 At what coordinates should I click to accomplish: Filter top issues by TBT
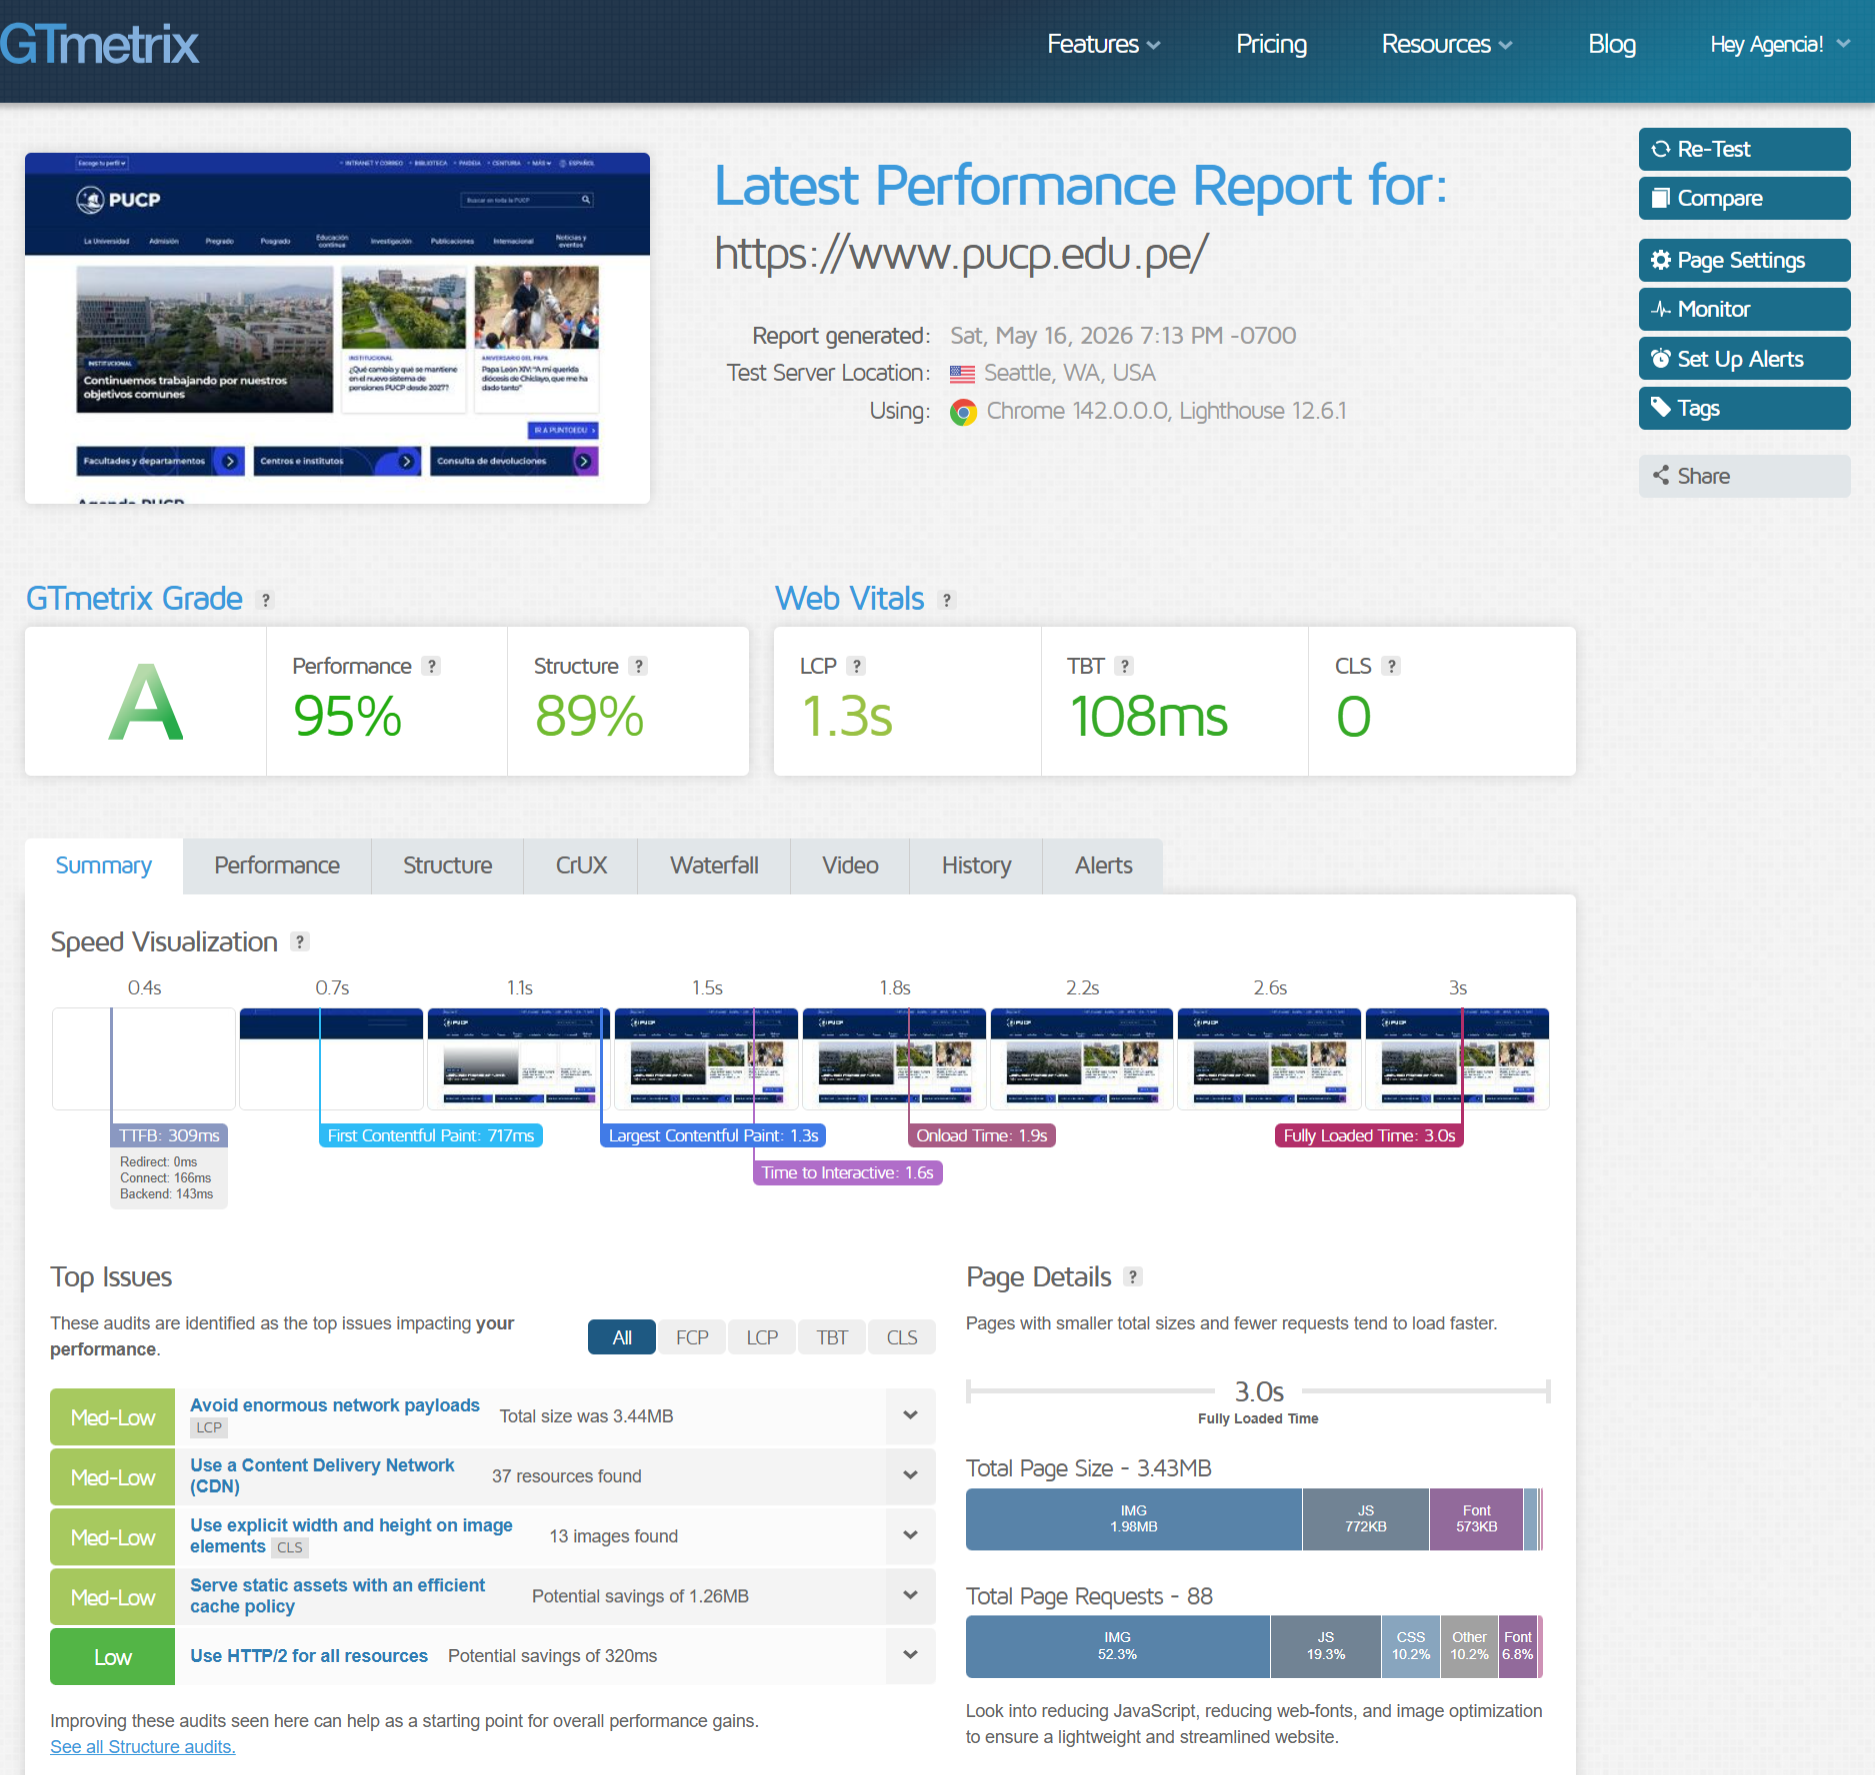[832, 1338]
